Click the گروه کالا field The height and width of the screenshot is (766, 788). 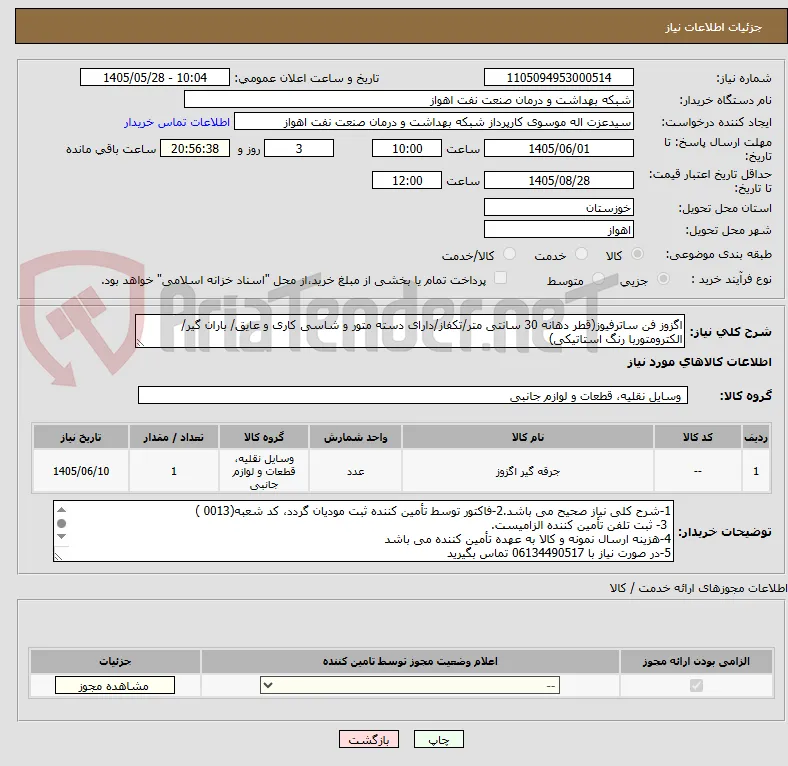click(x=413, y=396)
